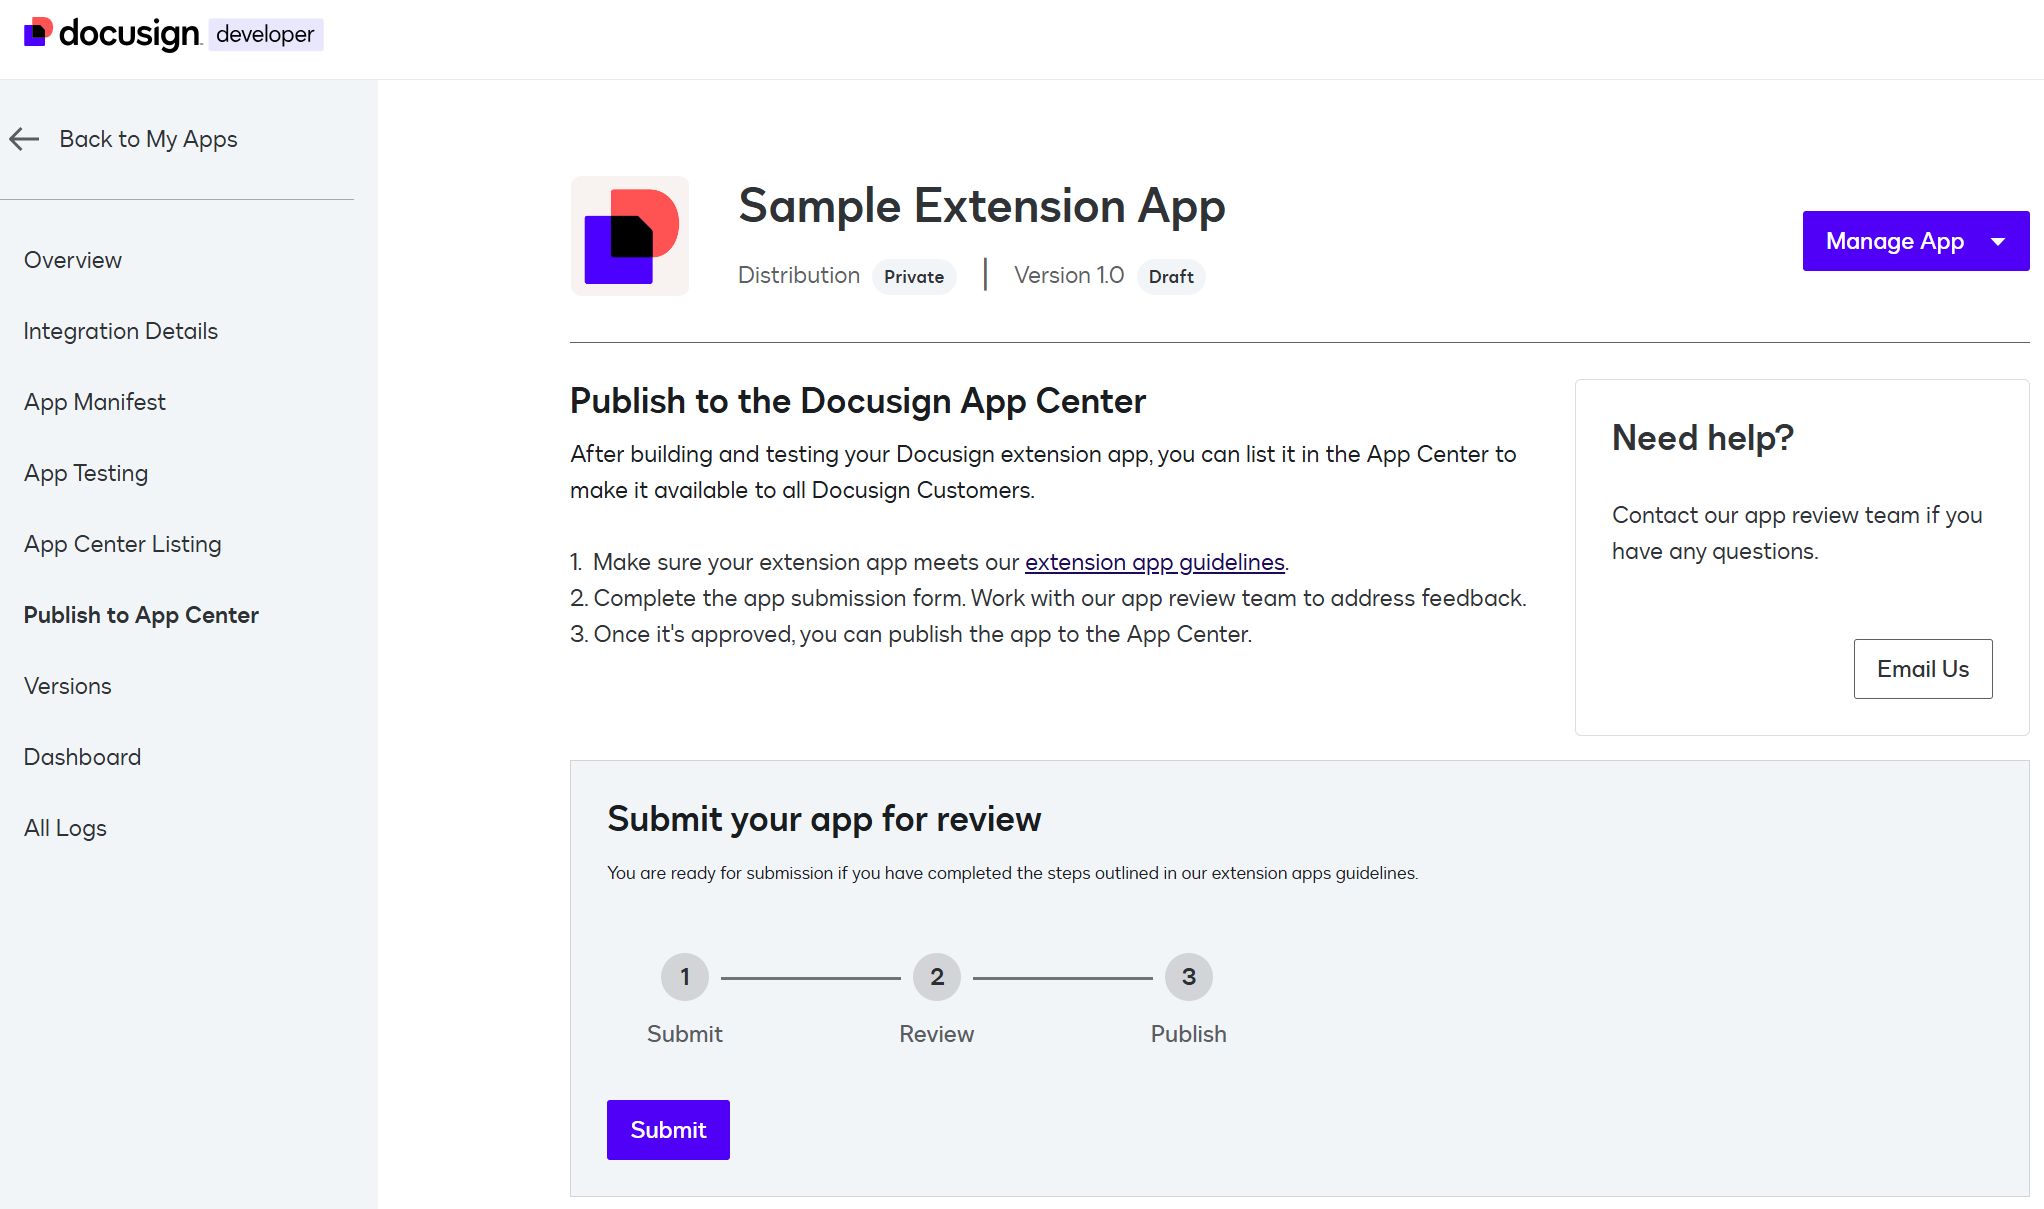Click the Draft version status badge
Screen dimensions: 2044x1209
(1171, 277)
